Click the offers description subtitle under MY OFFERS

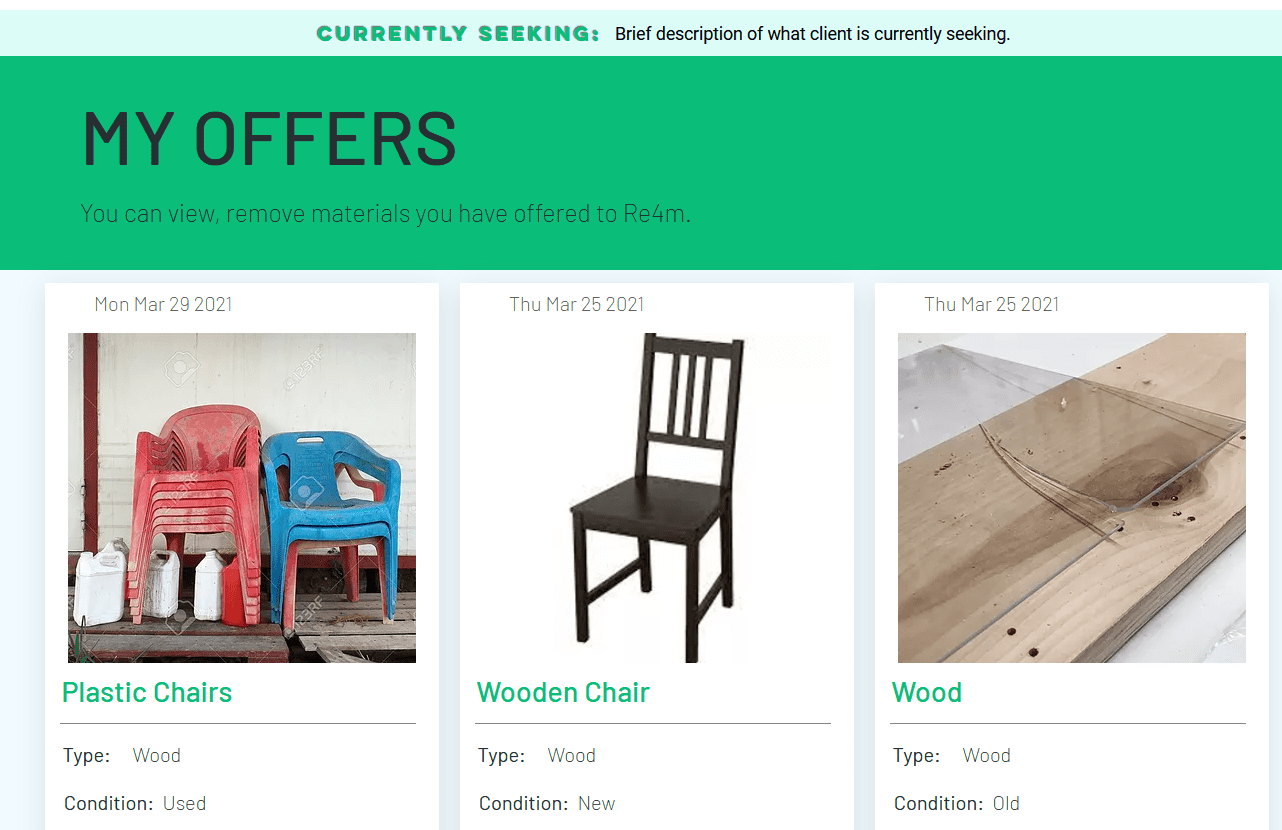coord(385,213)
